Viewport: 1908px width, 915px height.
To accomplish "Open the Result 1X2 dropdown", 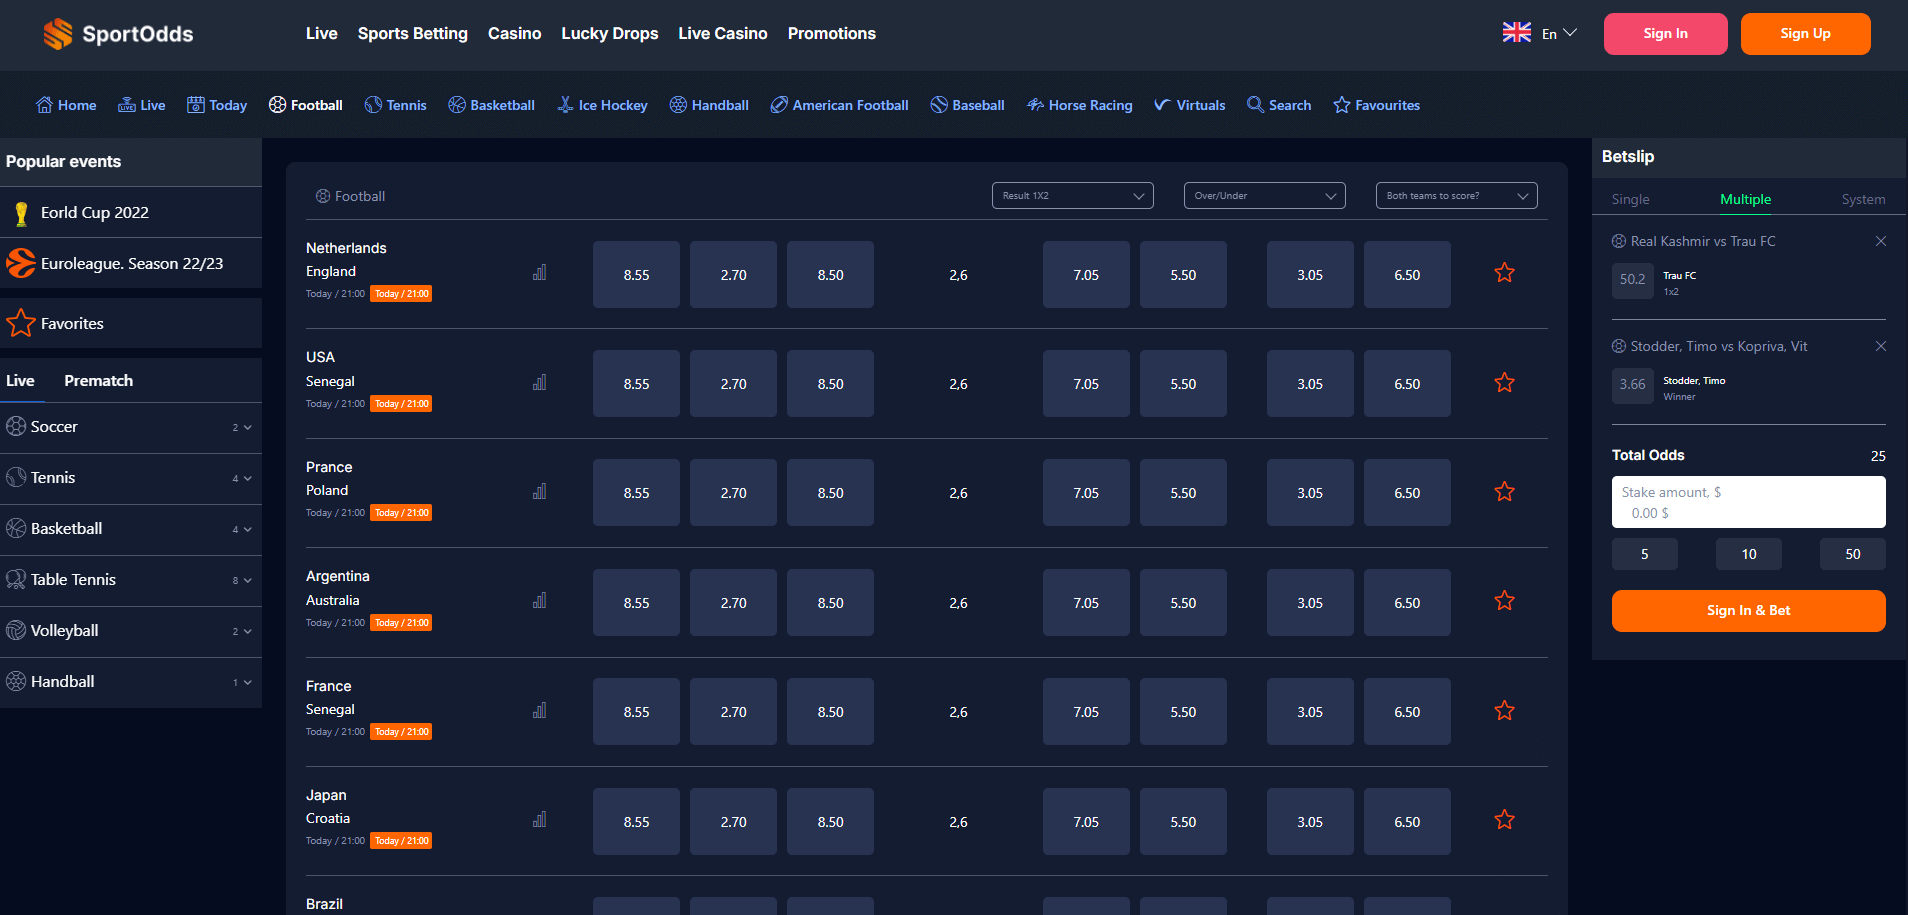I will pyautogui.click(x=1072, y=196).
